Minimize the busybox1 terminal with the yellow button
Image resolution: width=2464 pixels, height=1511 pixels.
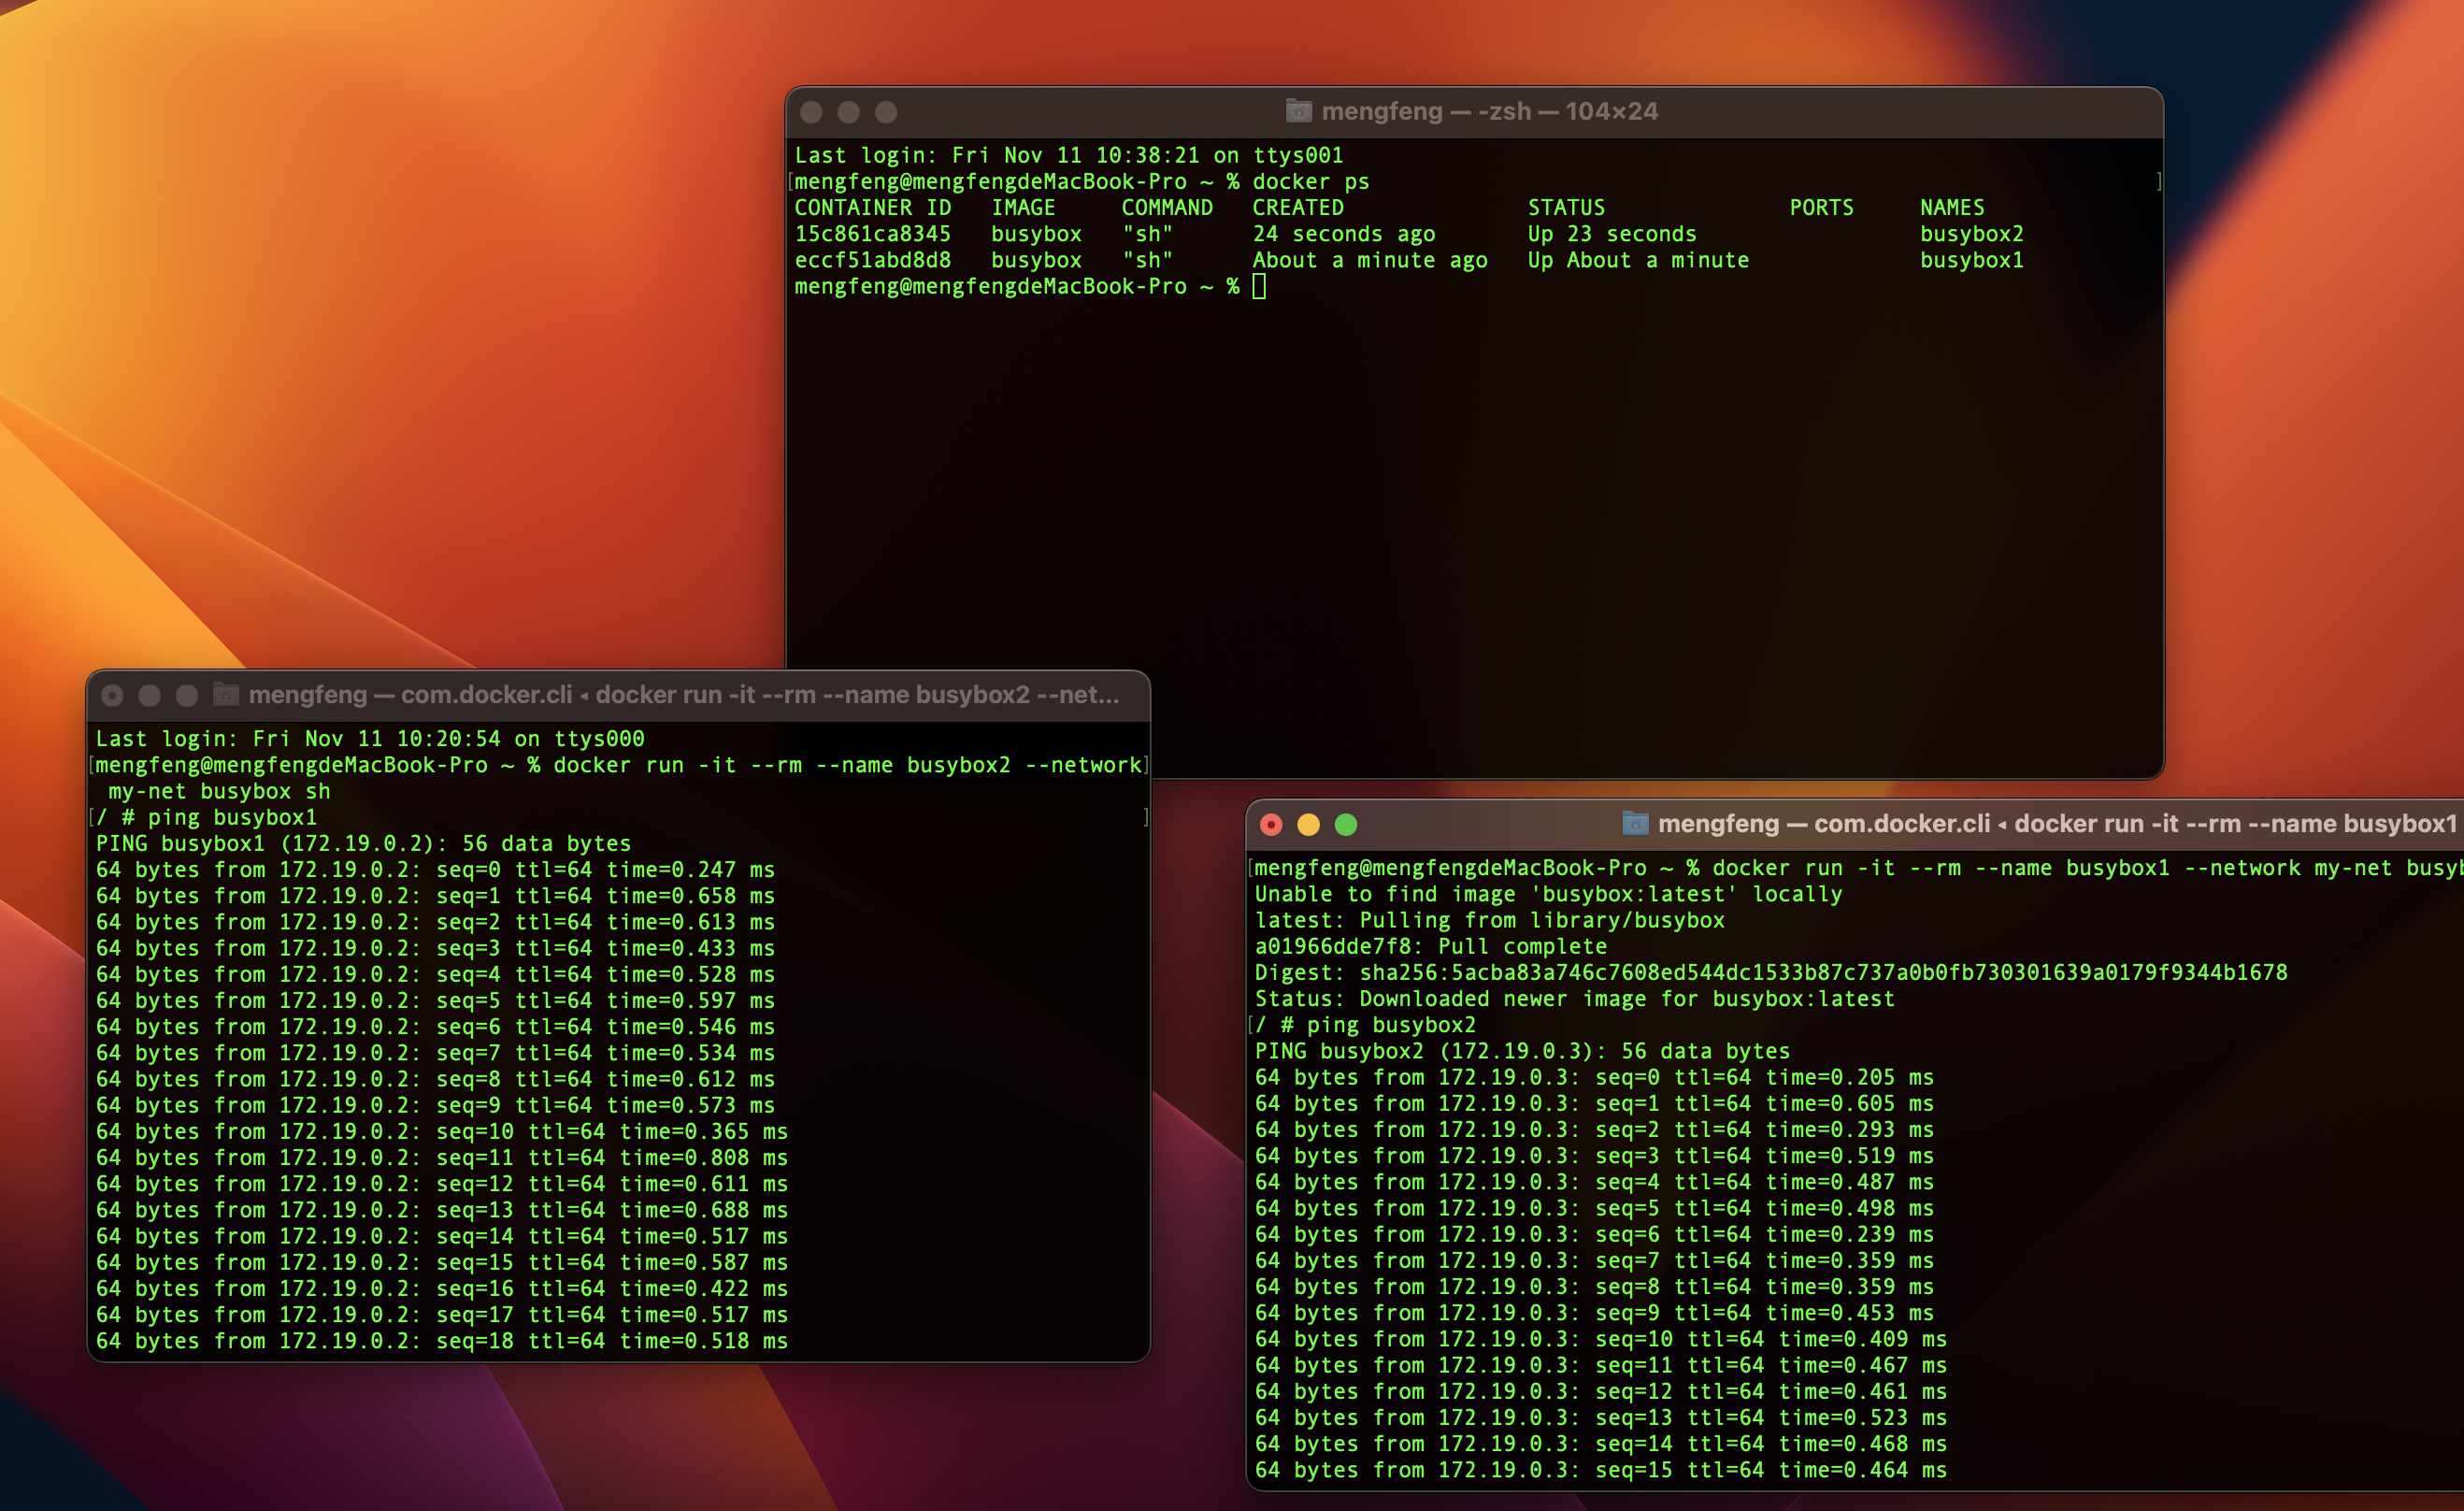point(1308,824)
